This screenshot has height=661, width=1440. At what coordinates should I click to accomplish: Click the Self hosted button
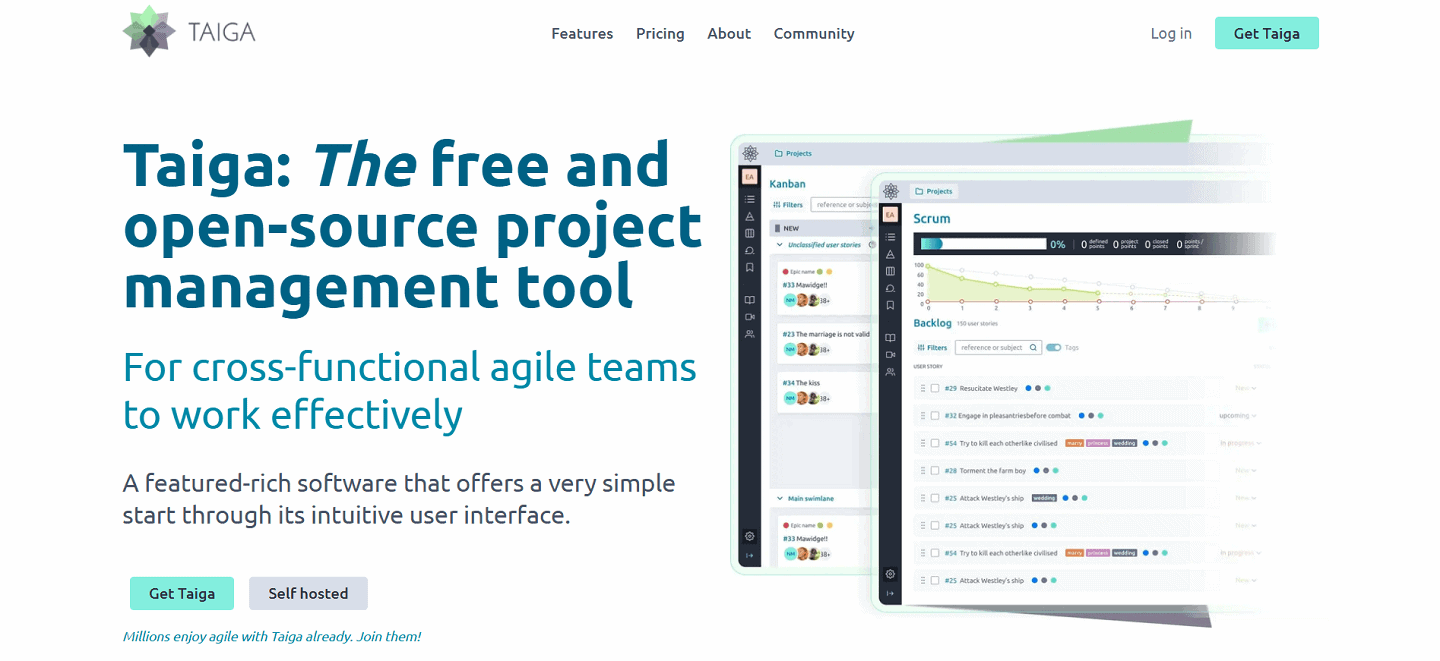(x=308, y=593)
